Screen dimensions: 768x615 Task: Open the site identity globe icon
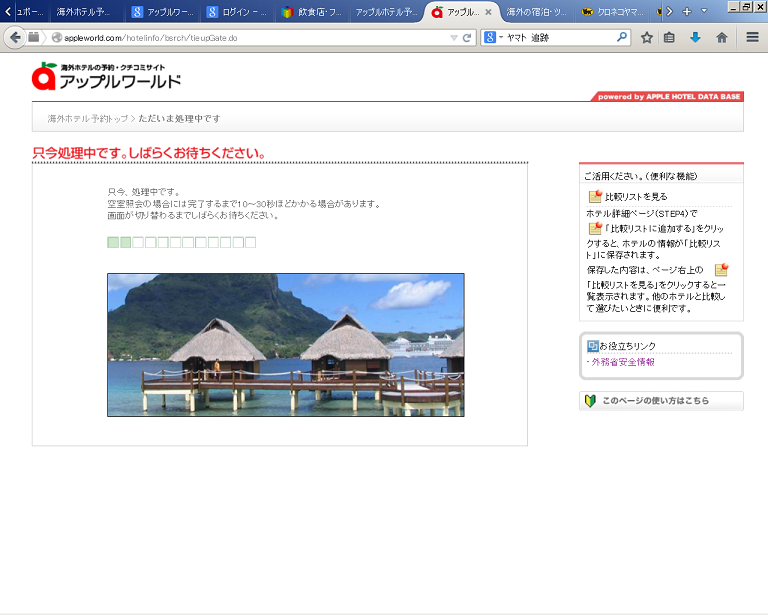coord(57,38)
